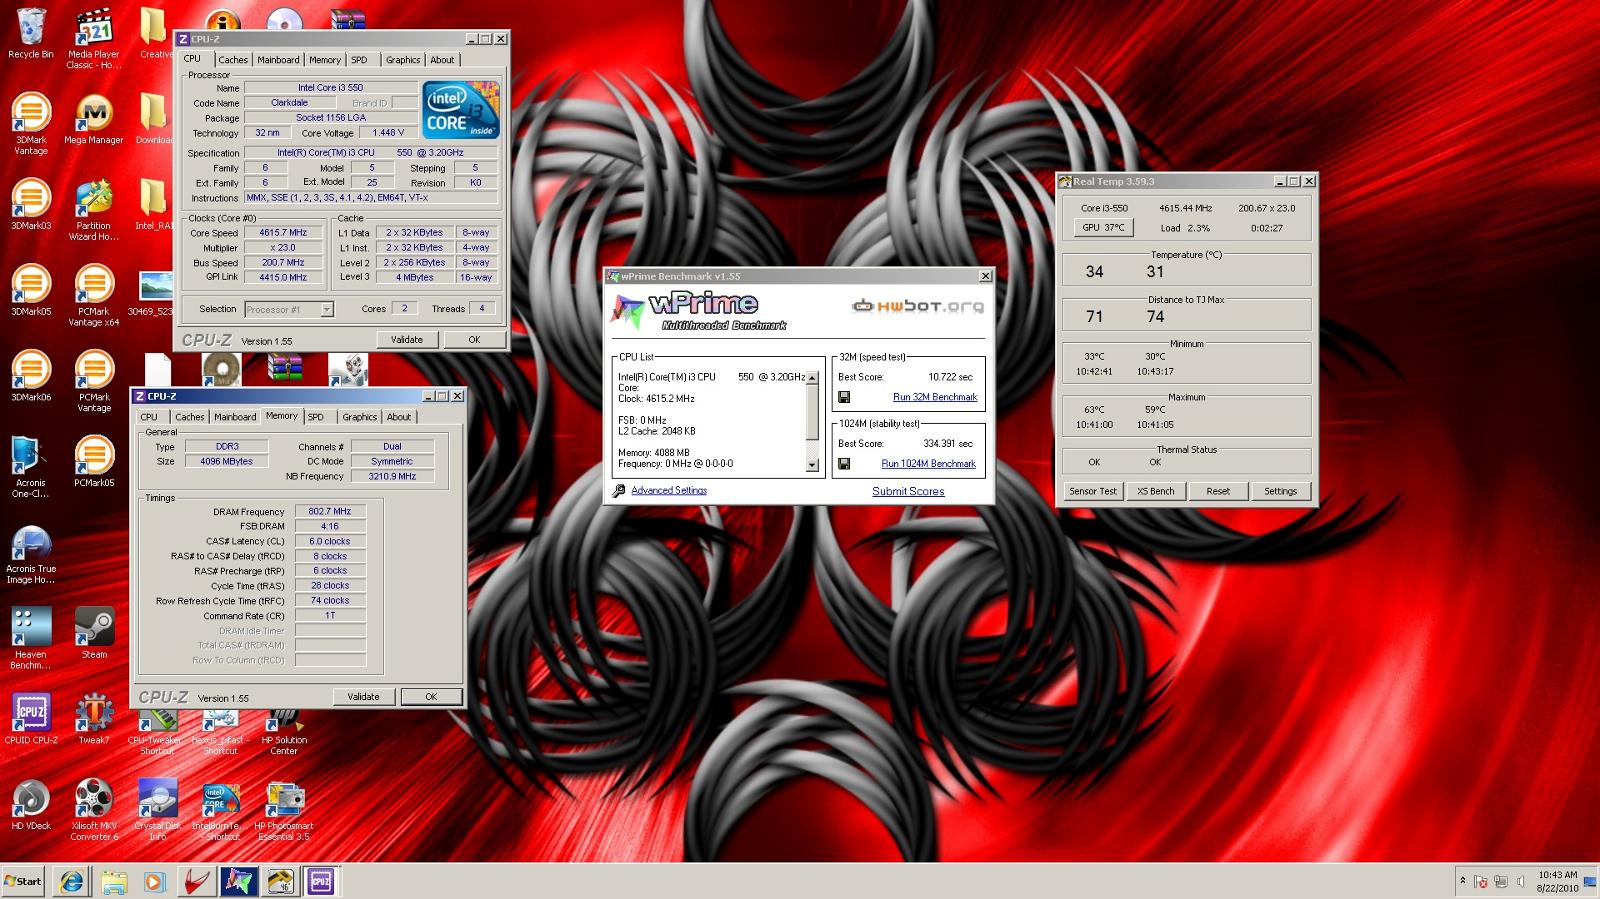Open Graphics tab in top CPU-Z window

tap(403, 60)
